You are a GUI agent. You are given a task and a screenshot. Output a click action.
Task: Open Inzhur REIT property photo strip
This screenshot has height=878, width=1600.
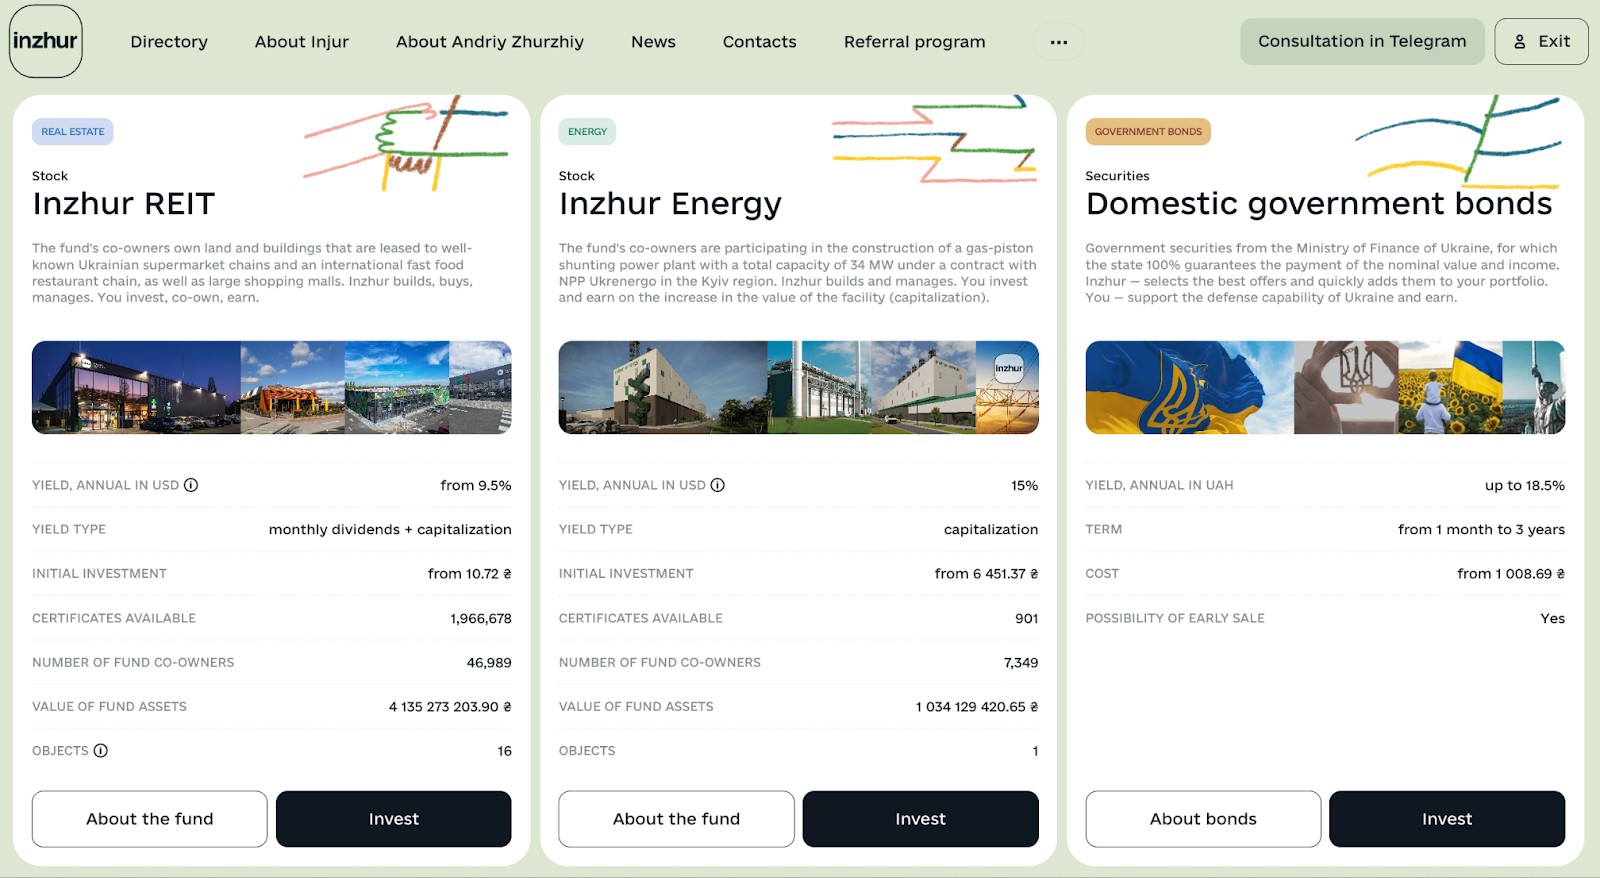[272, 387]
